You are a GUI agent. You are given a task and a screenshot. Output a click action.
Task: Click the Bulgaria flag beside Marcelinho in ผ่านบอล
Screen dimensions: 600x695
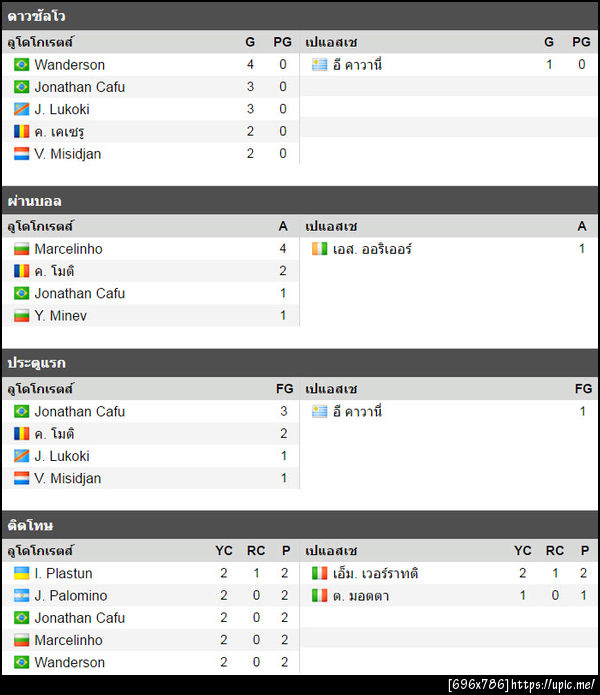[22, 249]
